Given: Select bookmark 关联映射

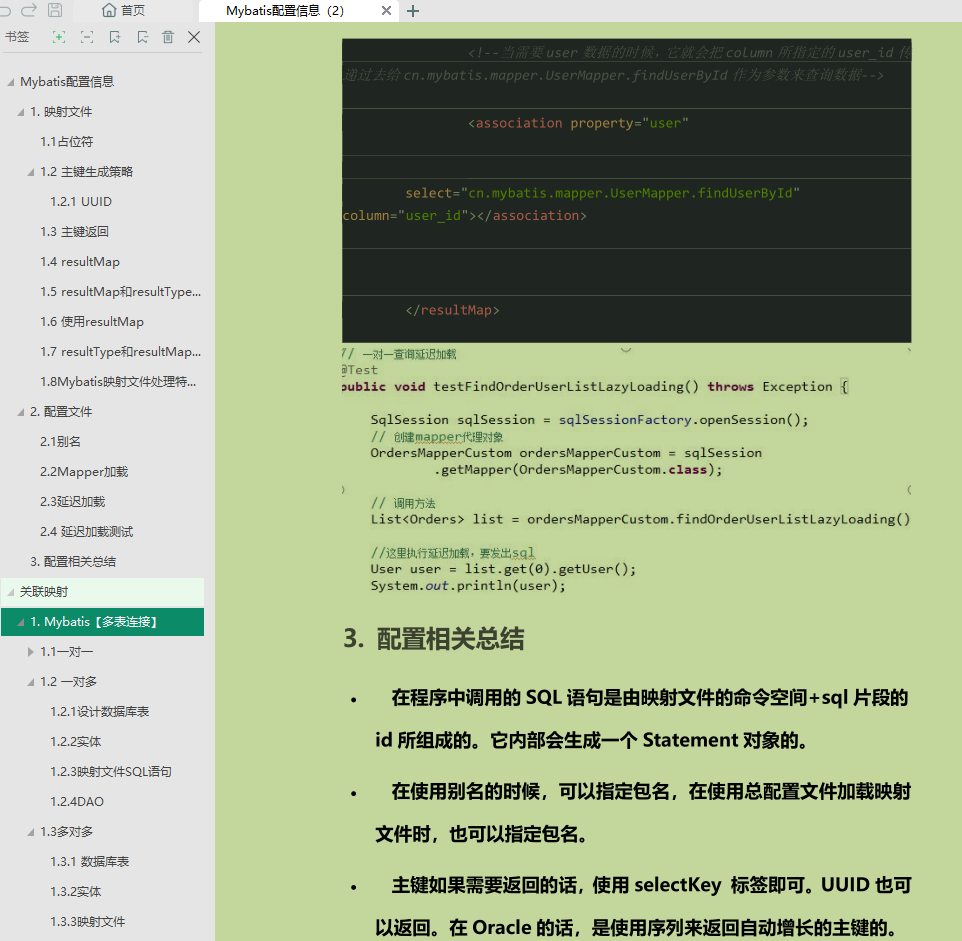Looking at the screenshot, I should (x=44, y=592).
